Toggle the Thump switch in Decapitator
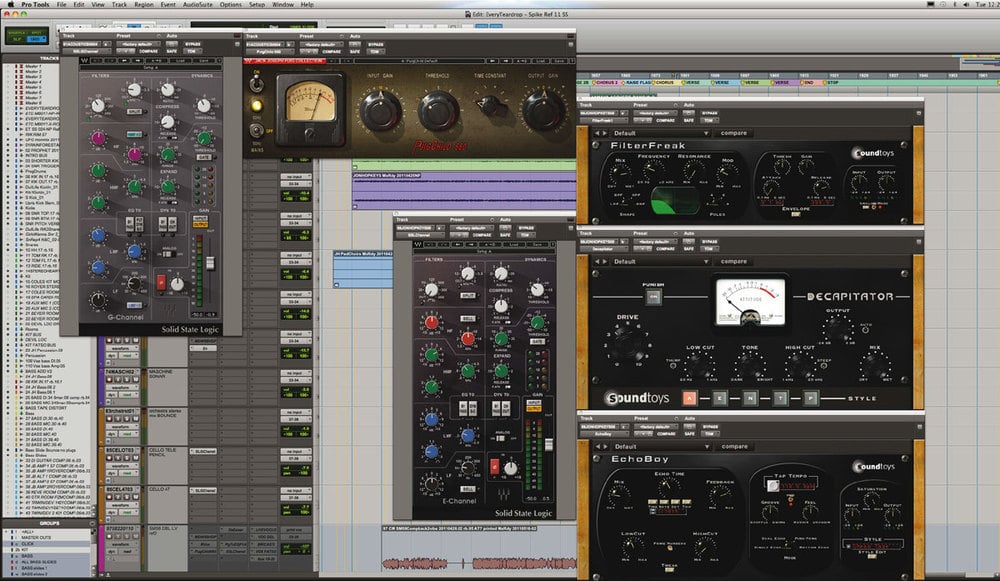The height and width of the screenshot is (581, 1000). click(672, 366)
